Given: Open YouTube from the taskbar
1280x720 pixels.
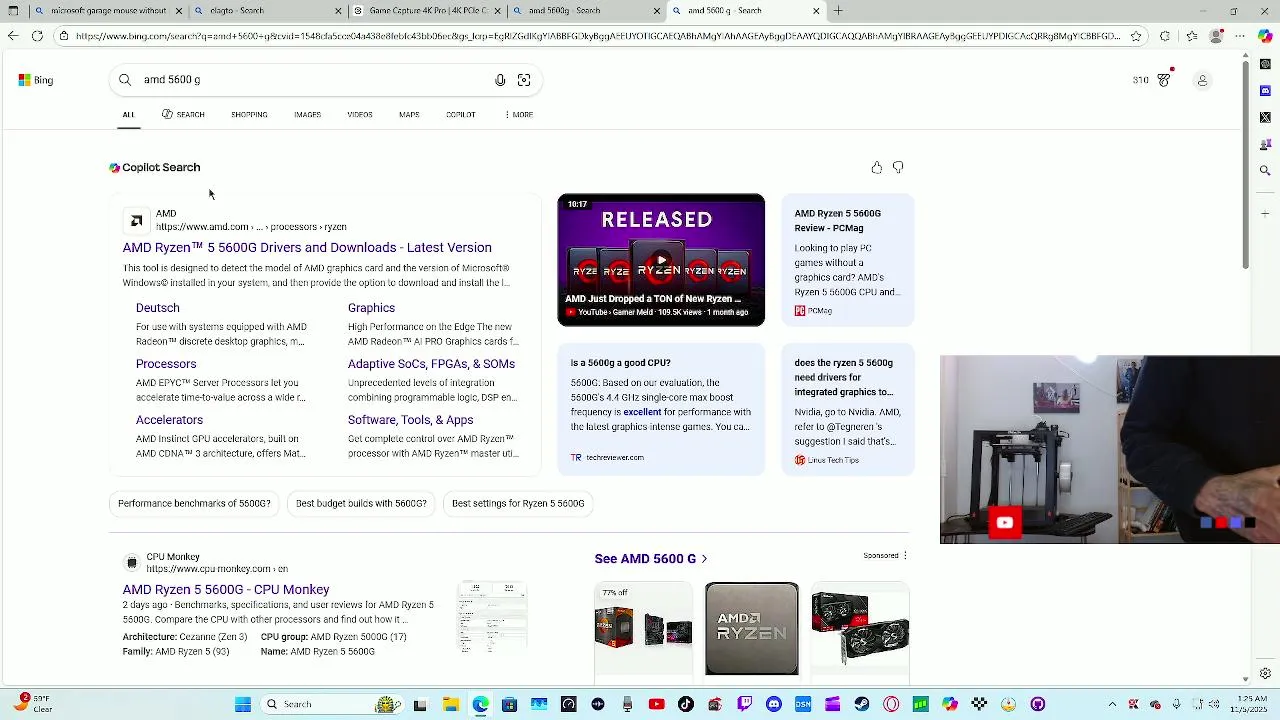Looking at the screenshot, I should (x=656, y=704).
